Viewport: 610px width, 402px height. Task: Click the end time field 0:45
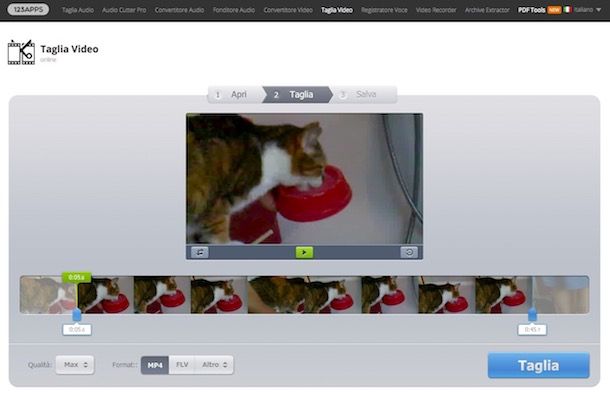click(x=532, y=330)
